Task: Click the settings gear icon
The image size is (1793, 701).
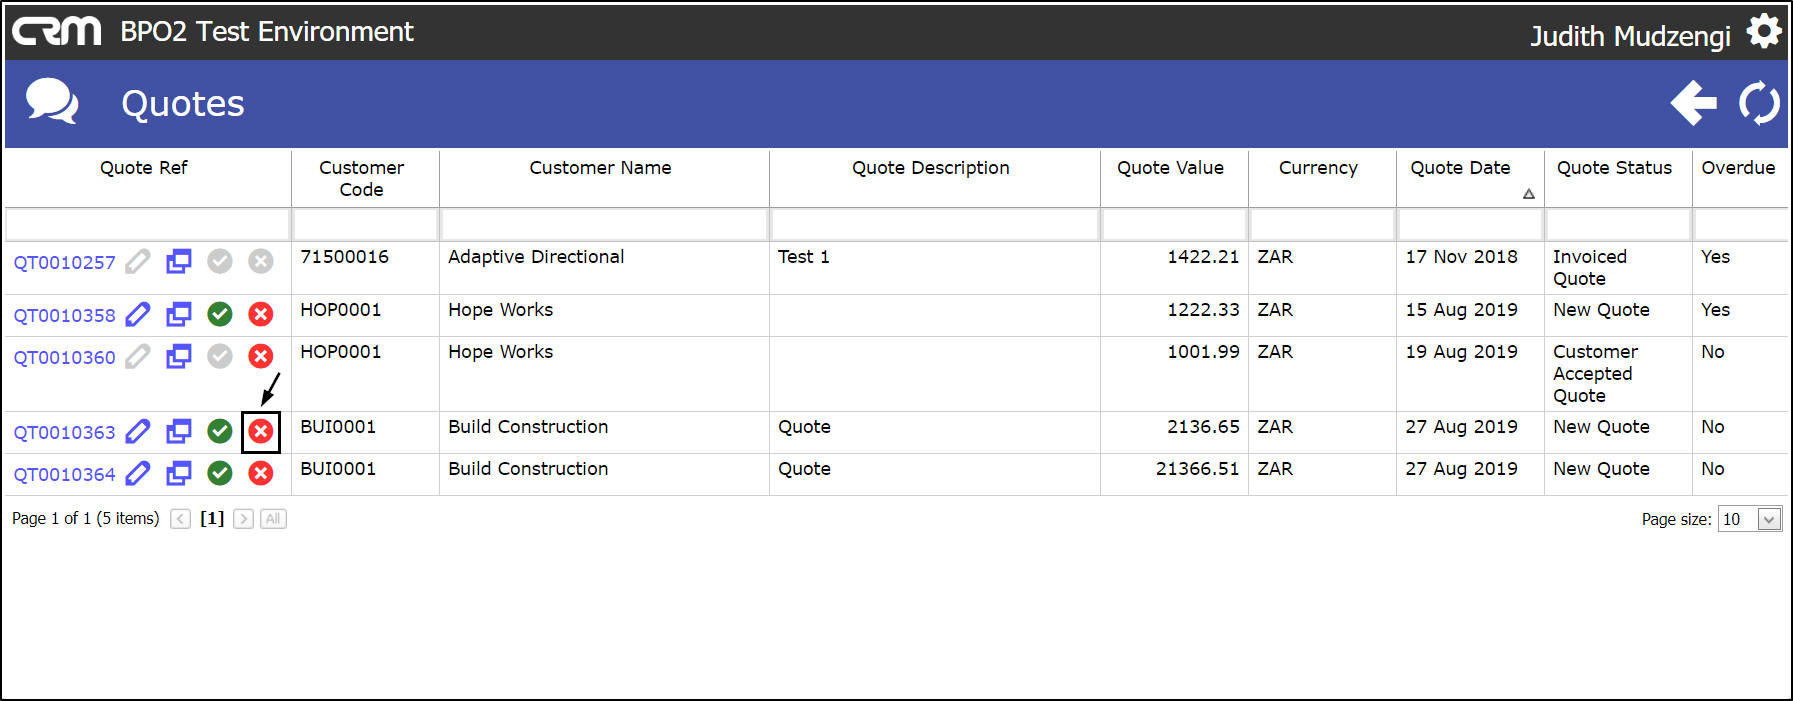Action: [1763, 31]
